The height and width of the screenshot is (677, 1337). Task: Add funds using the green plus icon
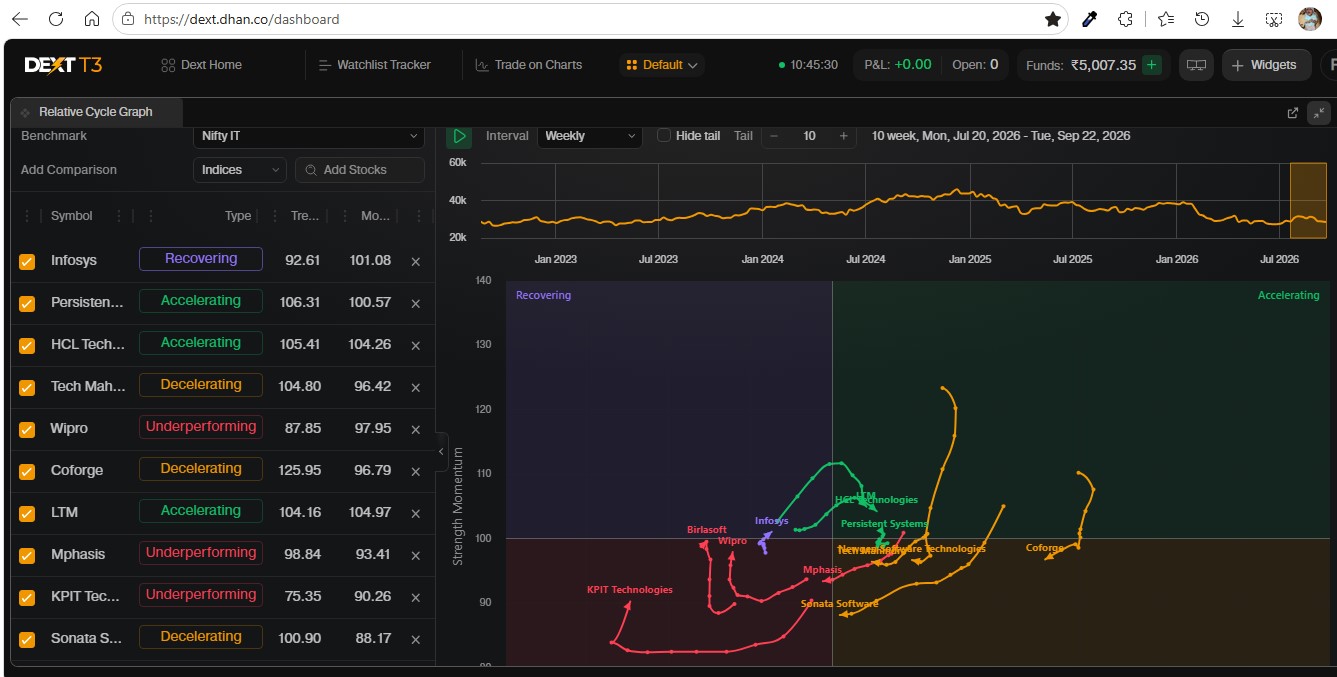tap(1152, 65)
